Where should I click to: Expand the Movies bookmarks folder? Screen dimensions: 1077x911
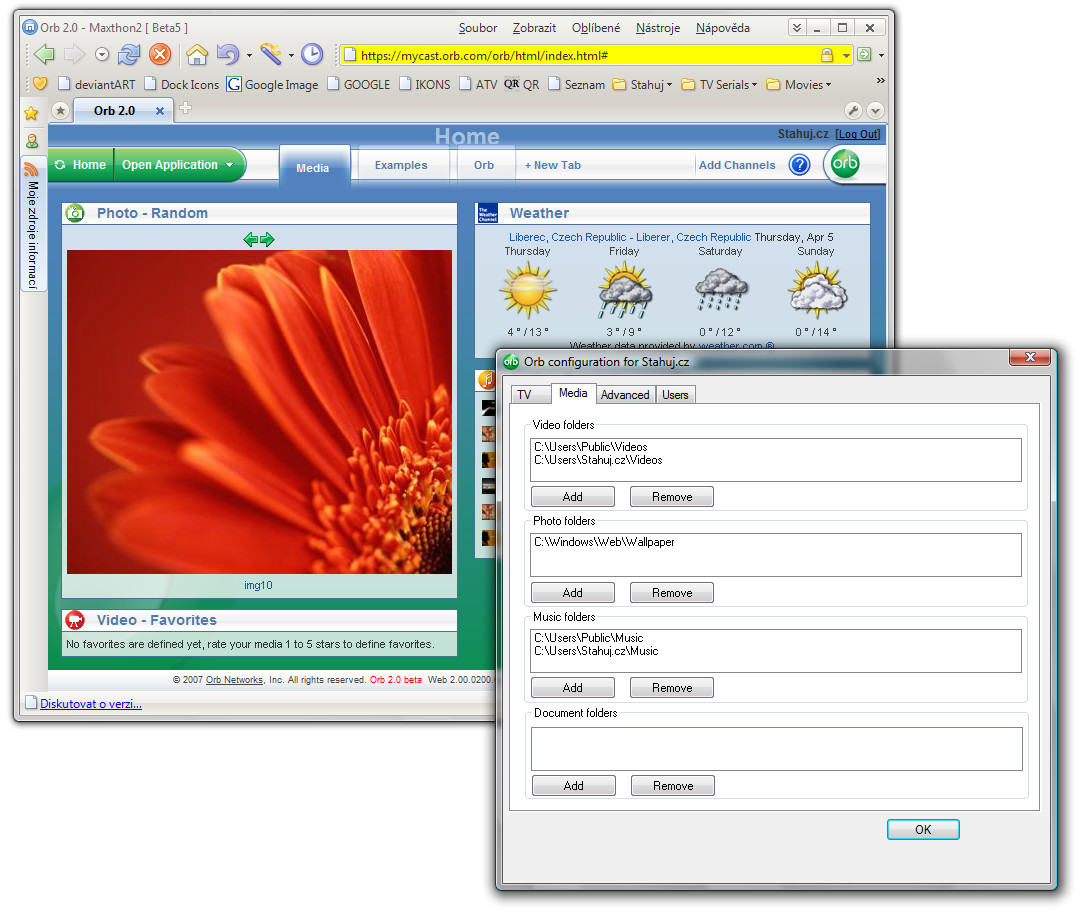(799, 85)
